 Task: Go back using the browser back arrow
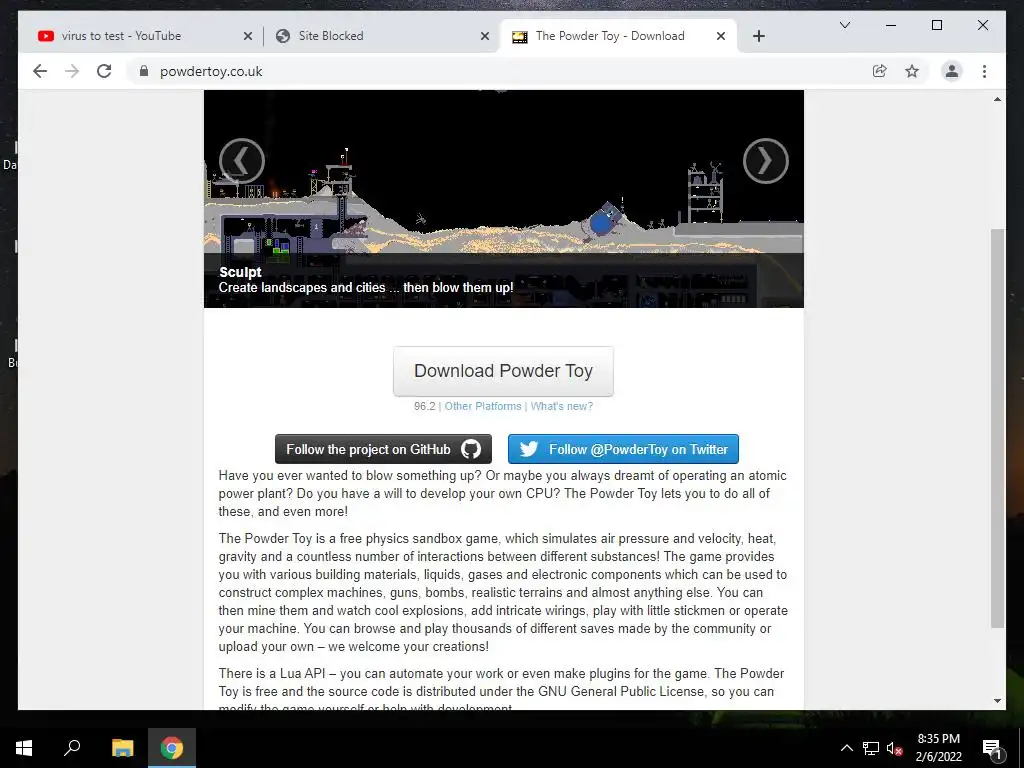click(x=40, y=71)
